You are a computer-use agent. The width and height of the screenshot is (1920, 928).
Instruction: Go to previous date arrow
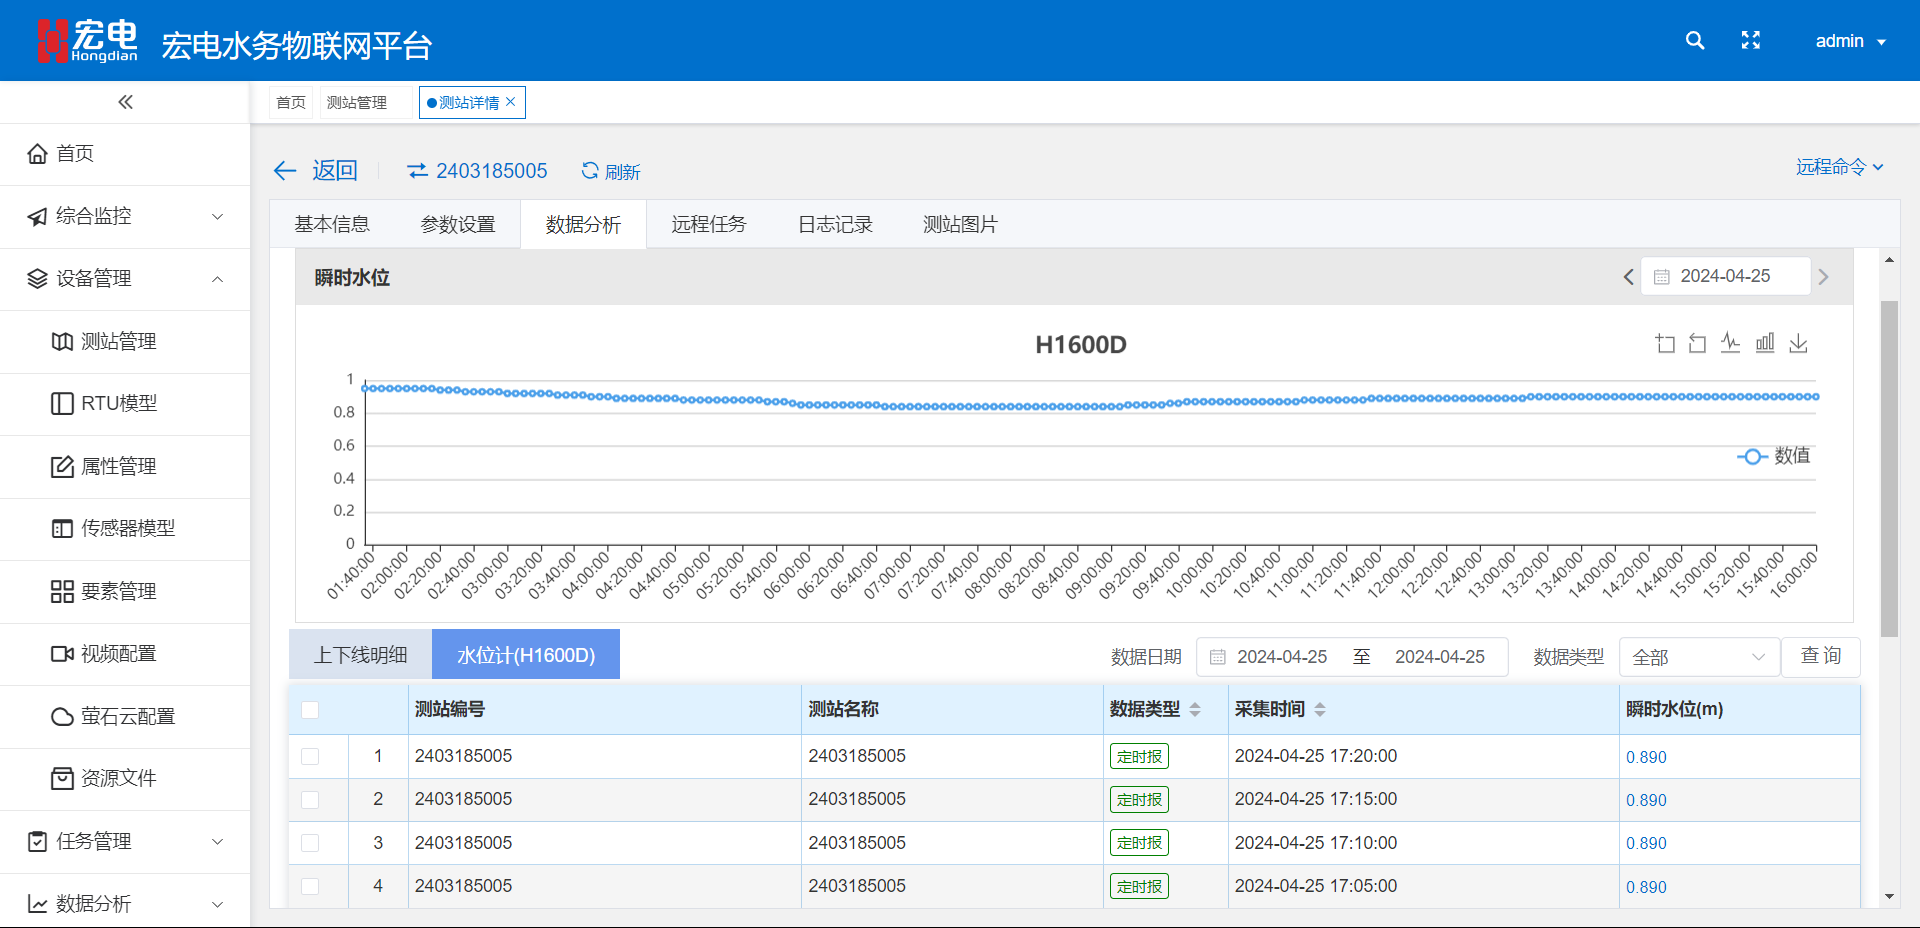(x=1628, y=277)
